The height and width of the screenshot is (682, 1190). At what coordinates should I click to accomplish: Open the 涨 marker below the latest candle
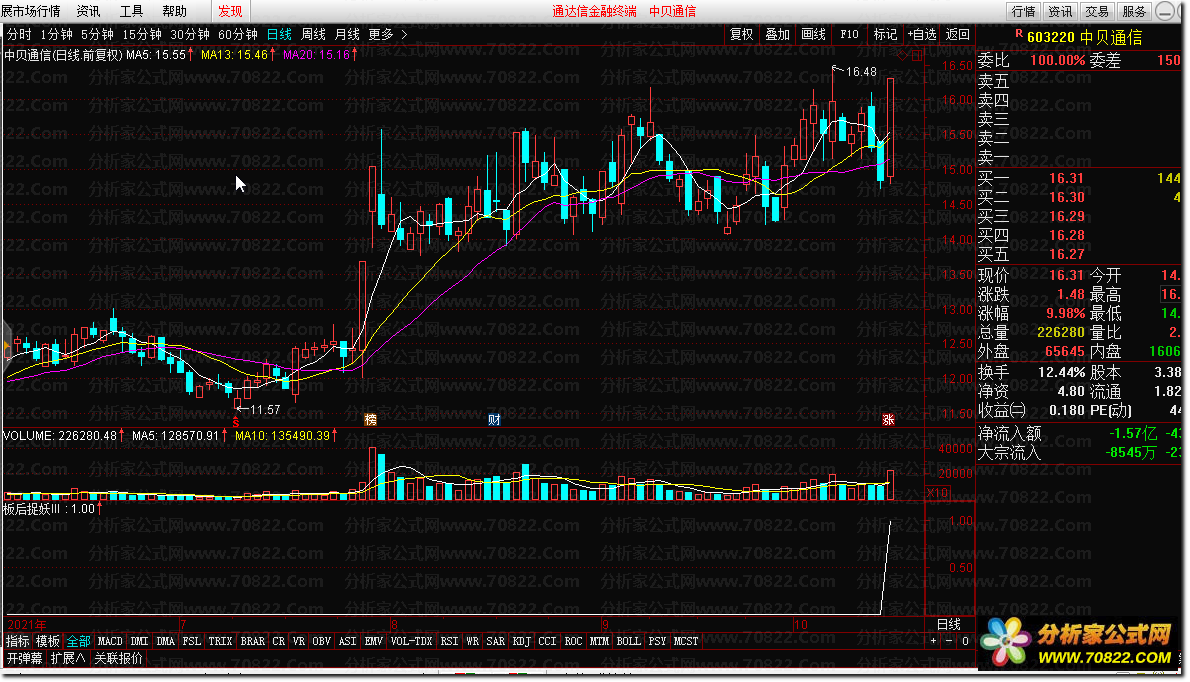click(x=888, y=420)
